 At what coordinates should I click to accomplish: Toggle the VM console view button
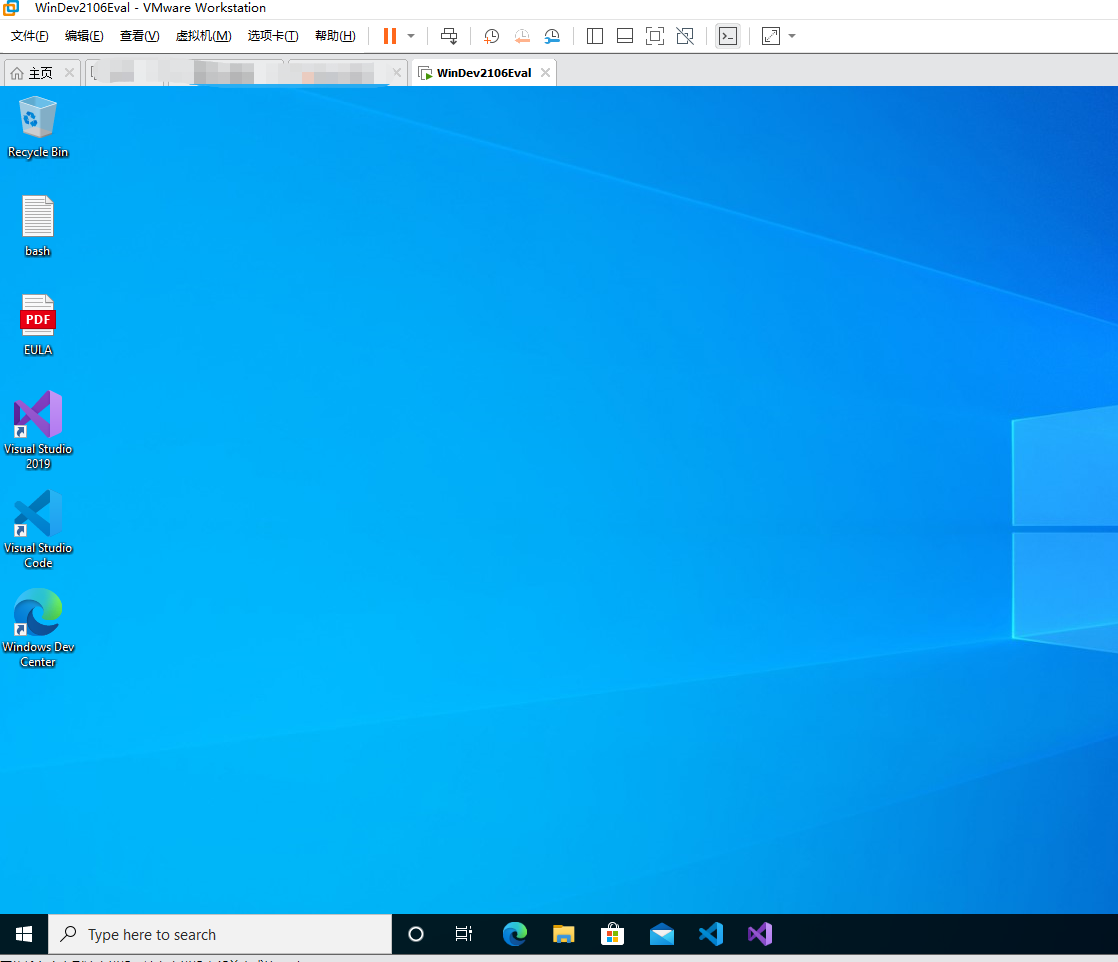pos(728,35)
